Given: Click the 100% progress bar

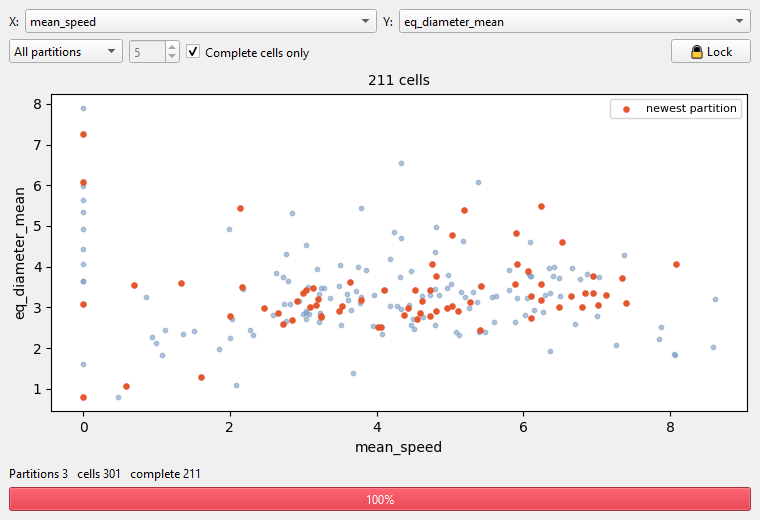Looking at the screenshot, I should pyautogui.click(x=380, y=499).
